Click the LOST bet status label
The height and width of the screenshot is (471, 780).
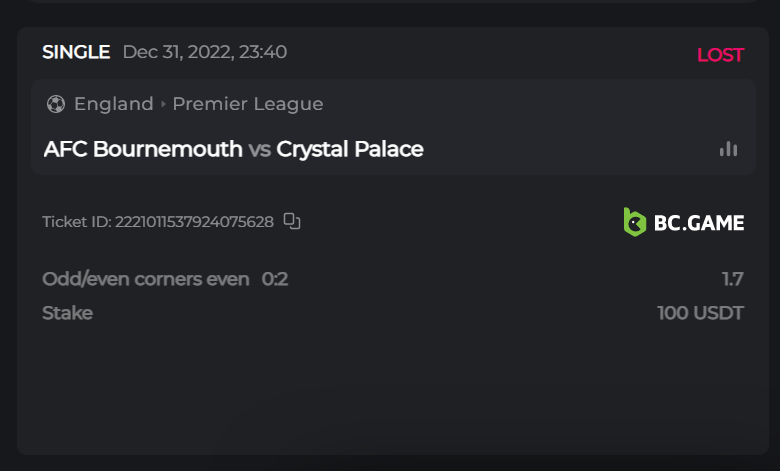(x=720, y=55)
